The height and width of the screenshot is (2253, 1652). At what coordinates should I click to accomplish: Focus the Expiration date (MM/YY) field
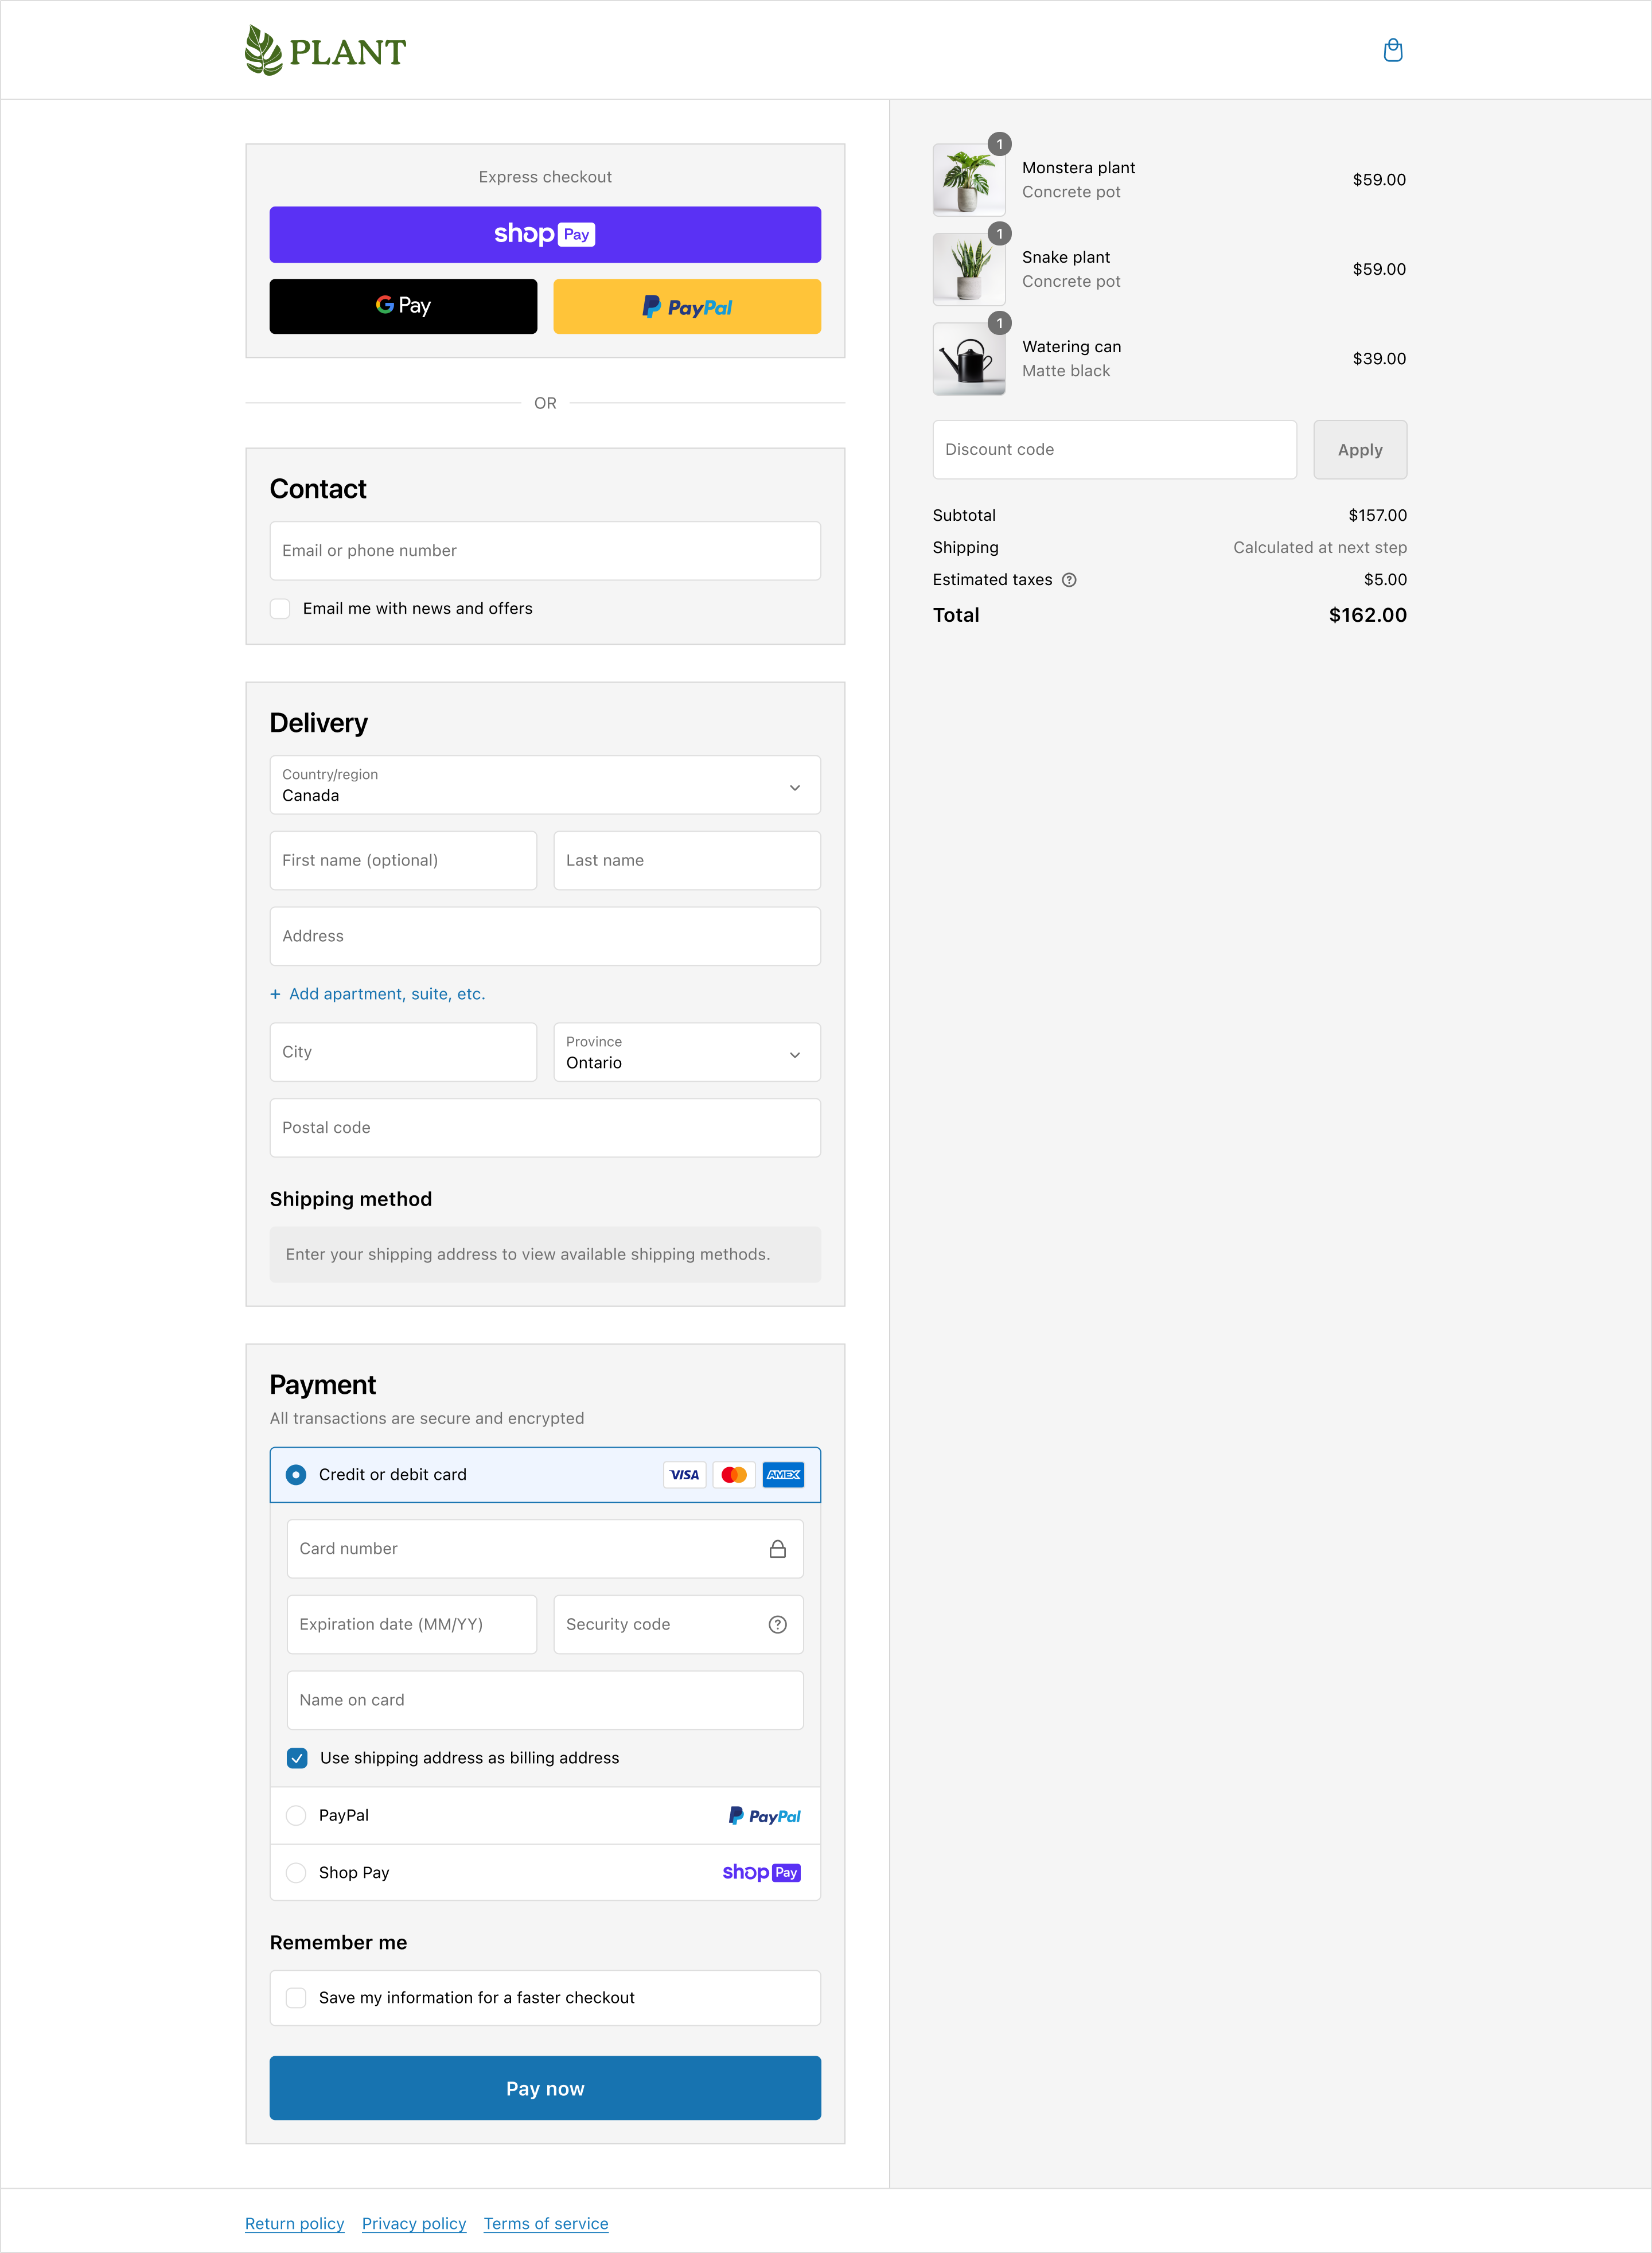coord(412,1625)
